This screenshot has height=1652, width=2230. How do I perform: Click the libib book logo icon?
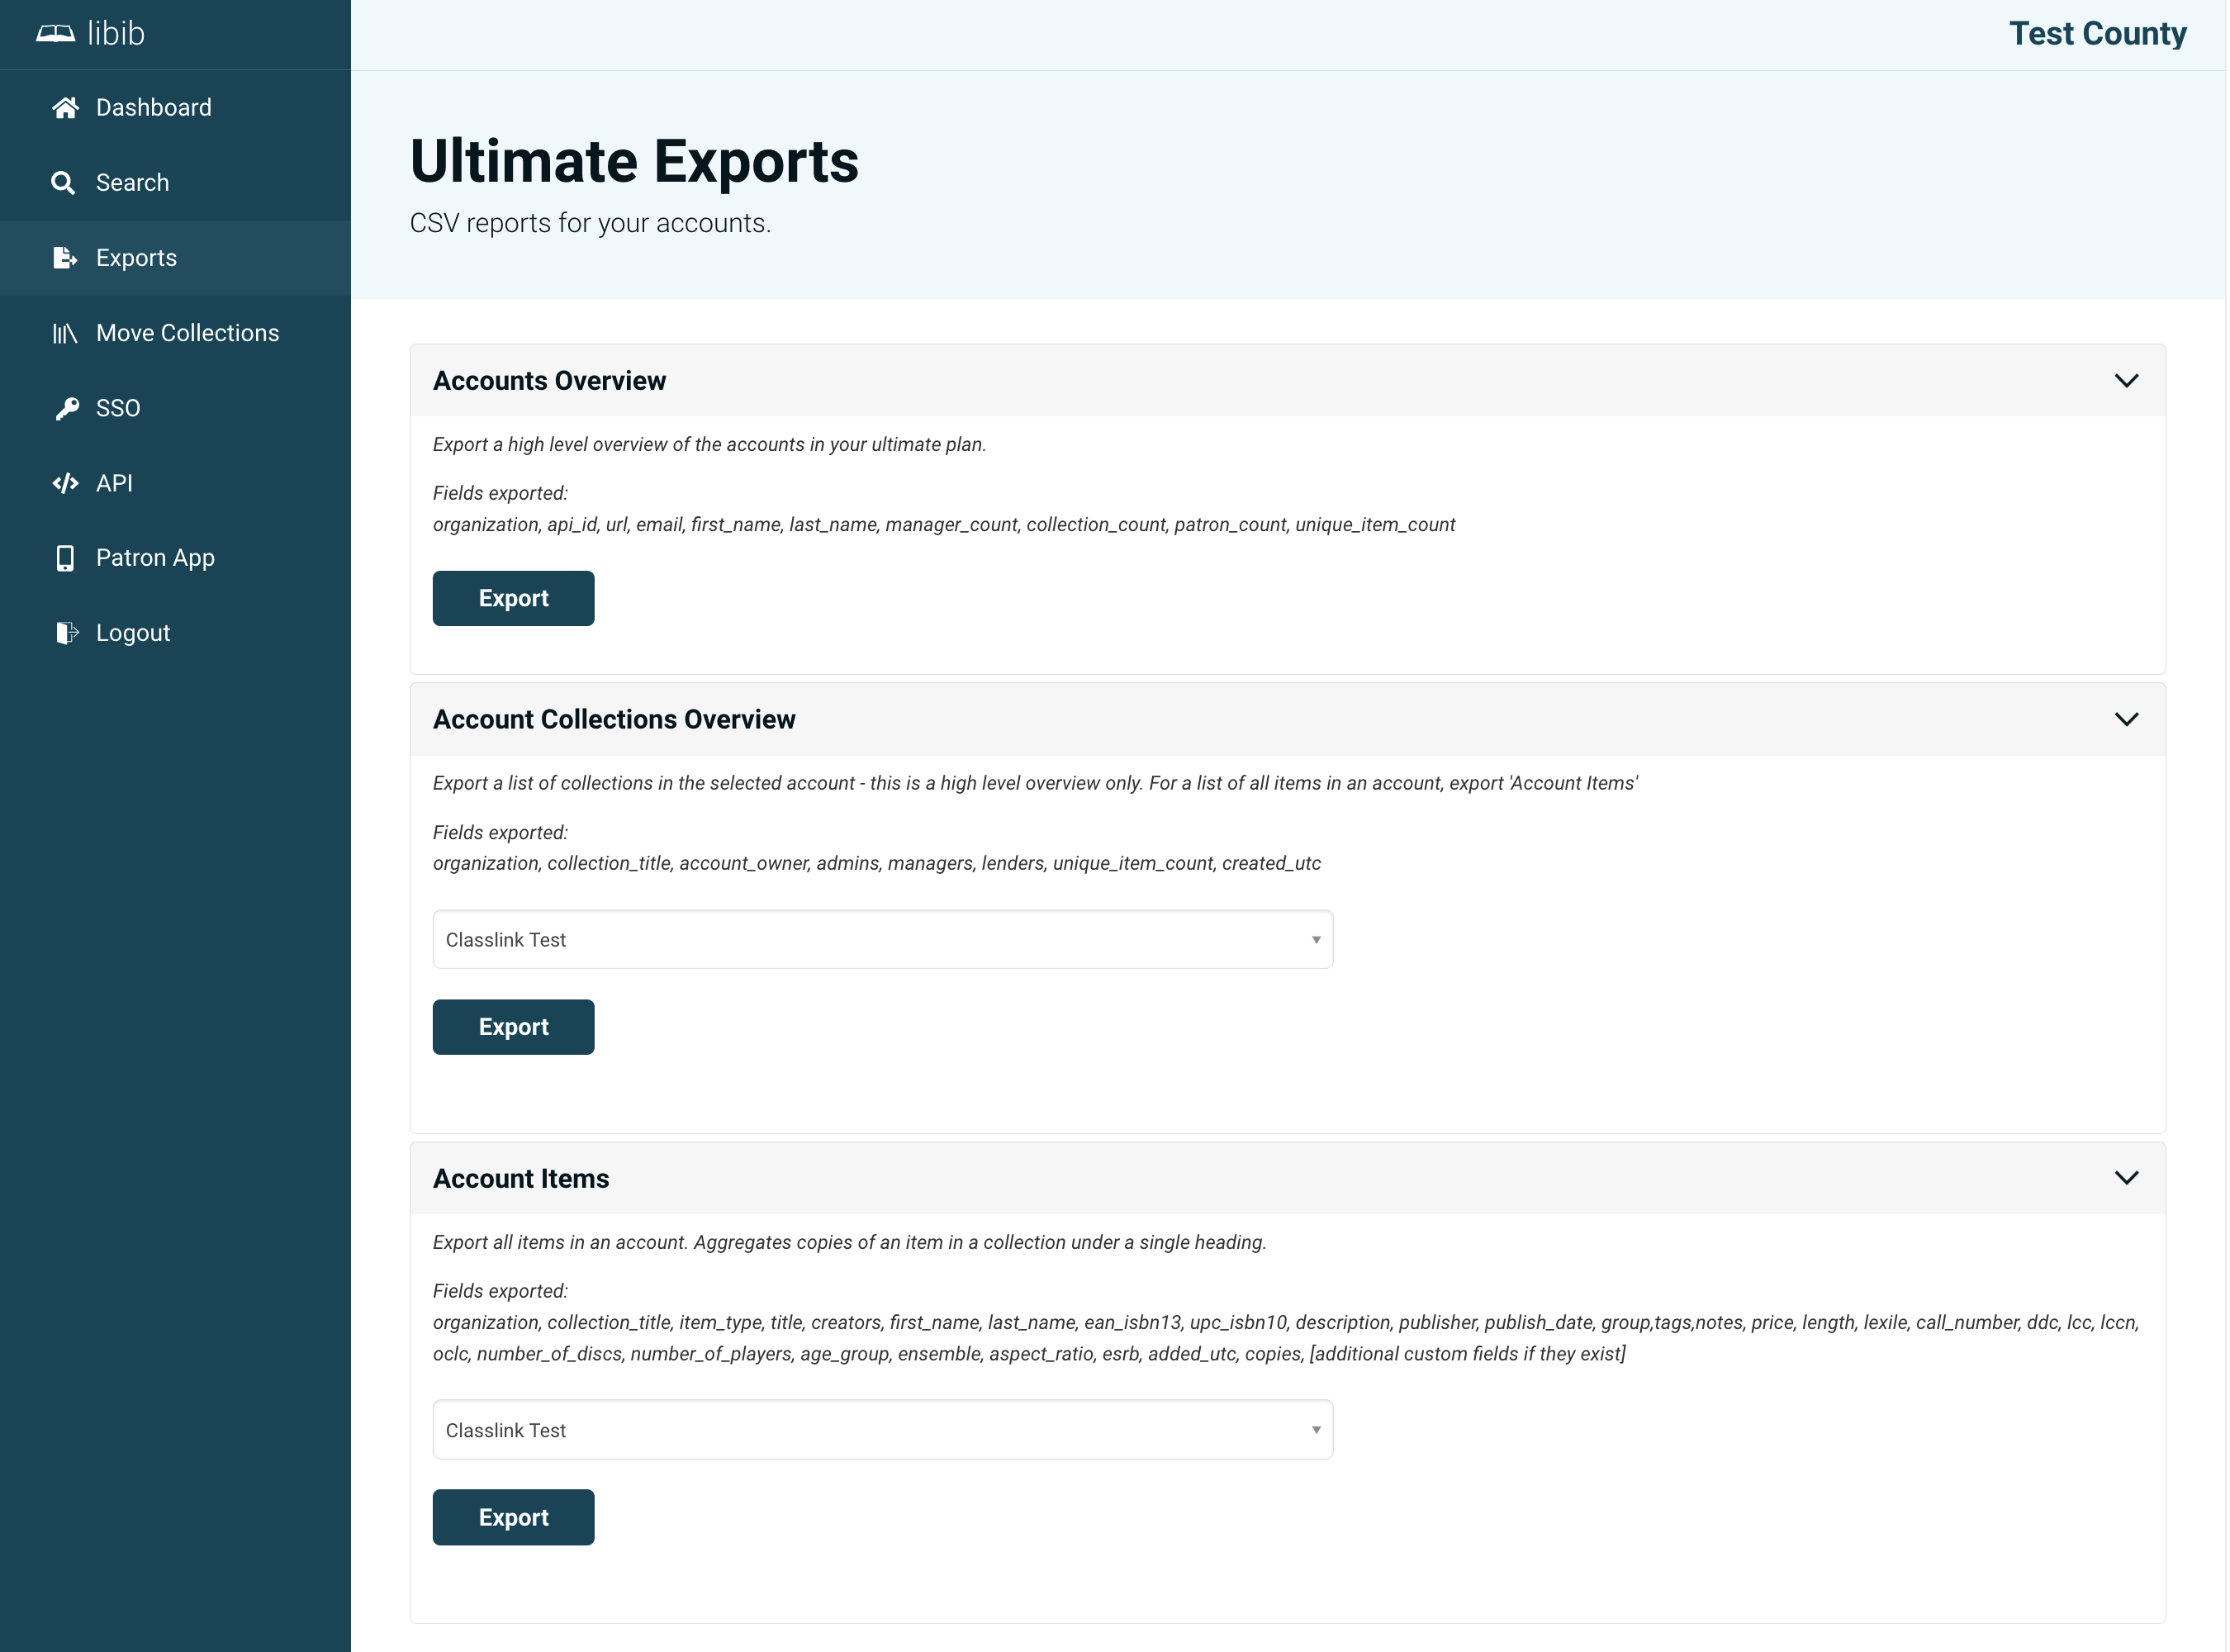click(55, 34)
